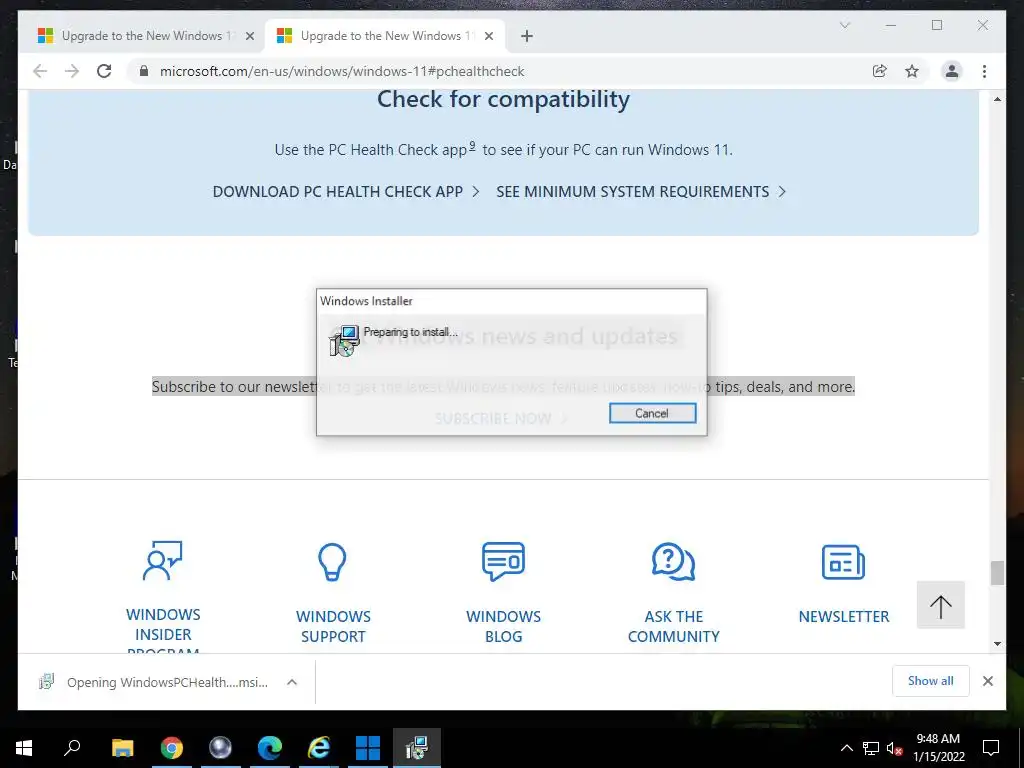
Task: Close the first browser tab
Action: point(249,37)
